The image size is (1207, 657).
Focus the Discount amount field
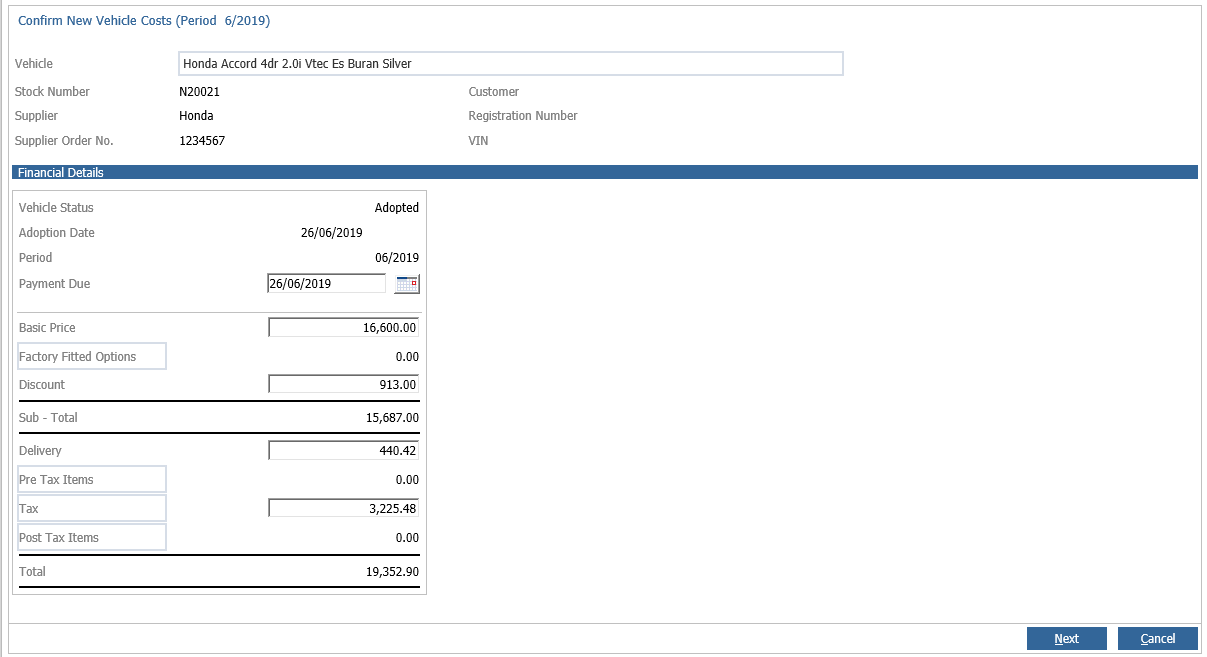[344, 385]
